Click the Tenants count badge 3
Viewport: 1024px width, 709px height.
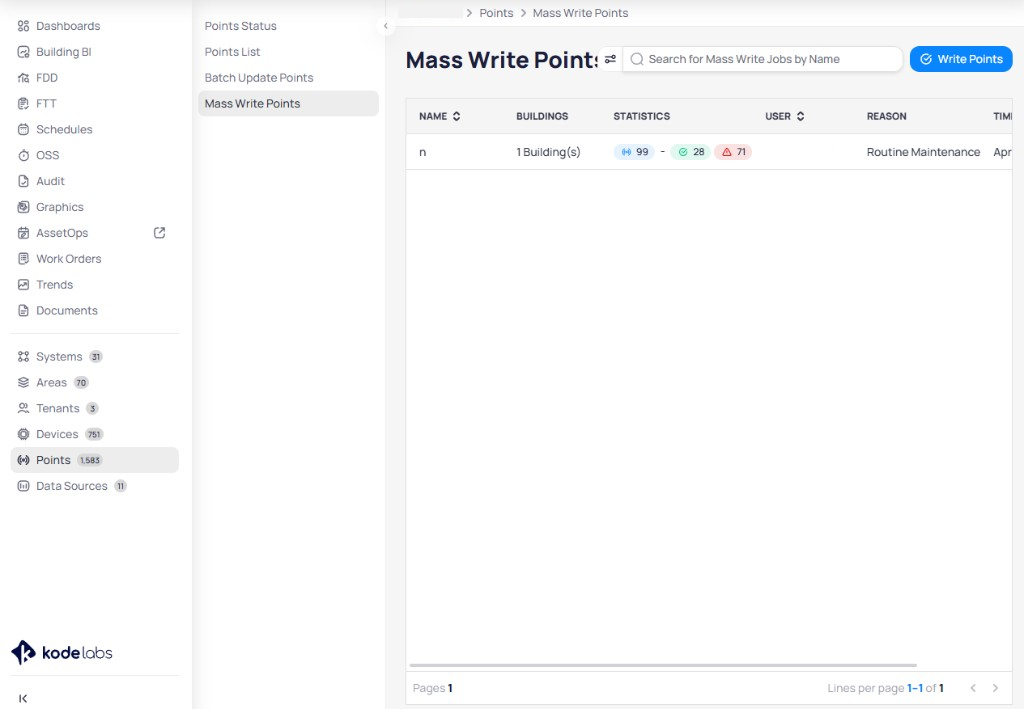93,409
